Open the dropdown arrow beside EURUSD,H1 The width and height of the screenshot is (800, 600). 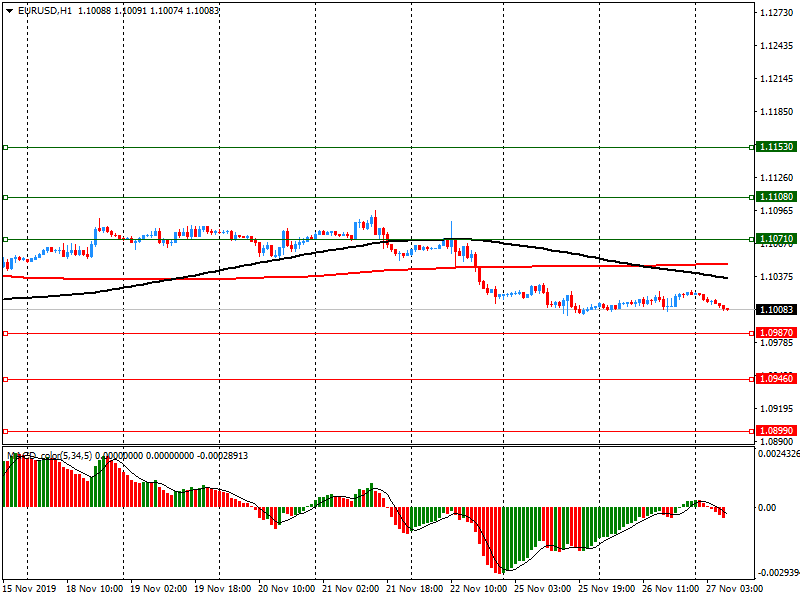click(x=9, y=10)
